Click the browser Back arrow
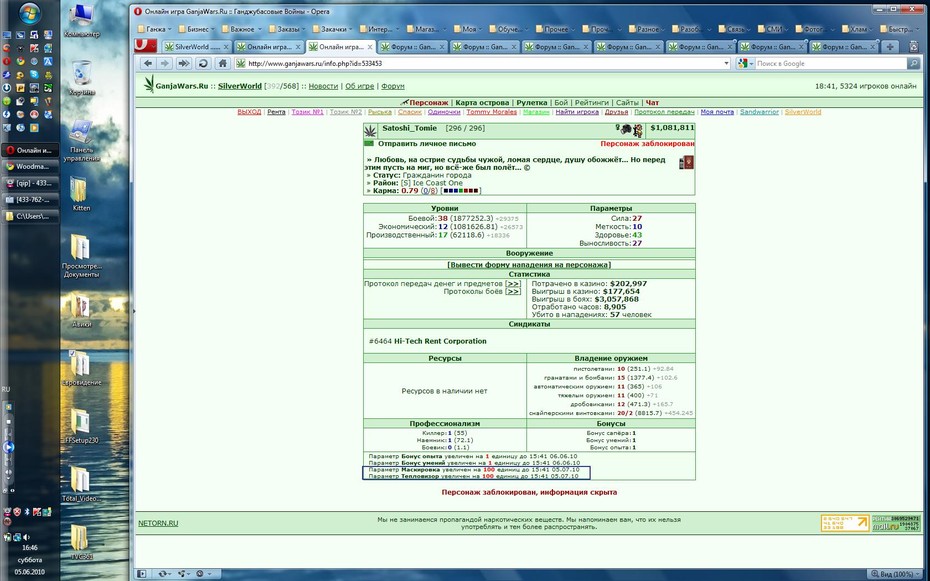The height and width of the screenshot is (581, 930). pos(148,63)
